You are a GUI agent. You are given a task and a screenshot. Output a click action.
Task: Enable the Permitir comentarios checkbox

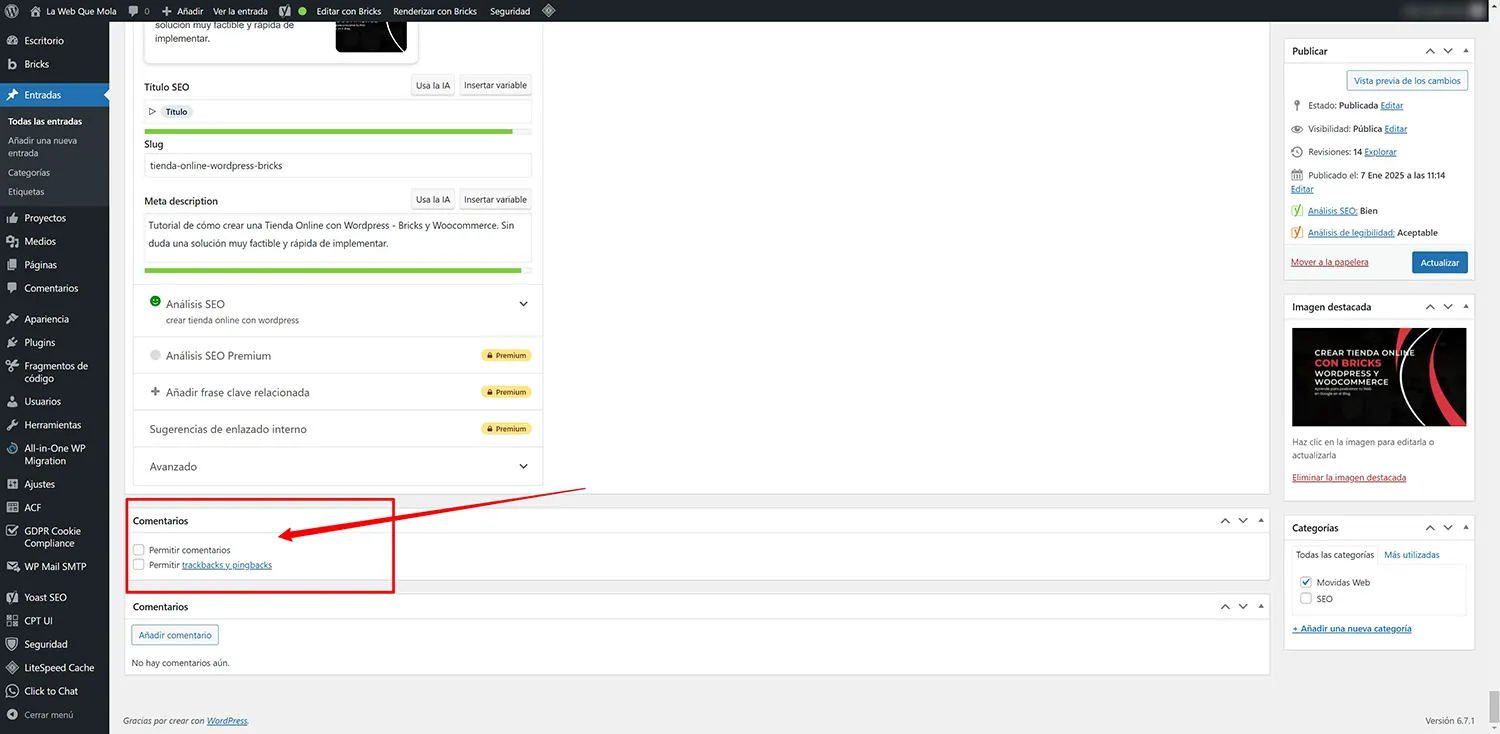pos(139,550)
